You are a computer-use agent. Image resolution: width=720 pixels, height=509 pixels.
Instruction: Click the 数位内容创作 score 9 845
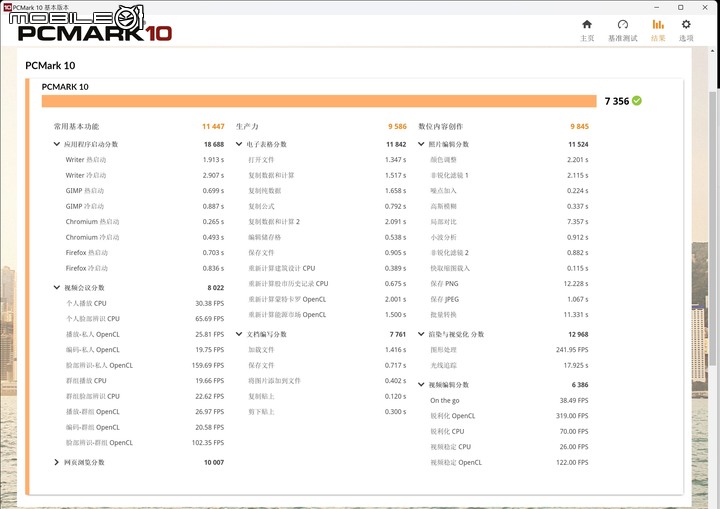[579, 126]
